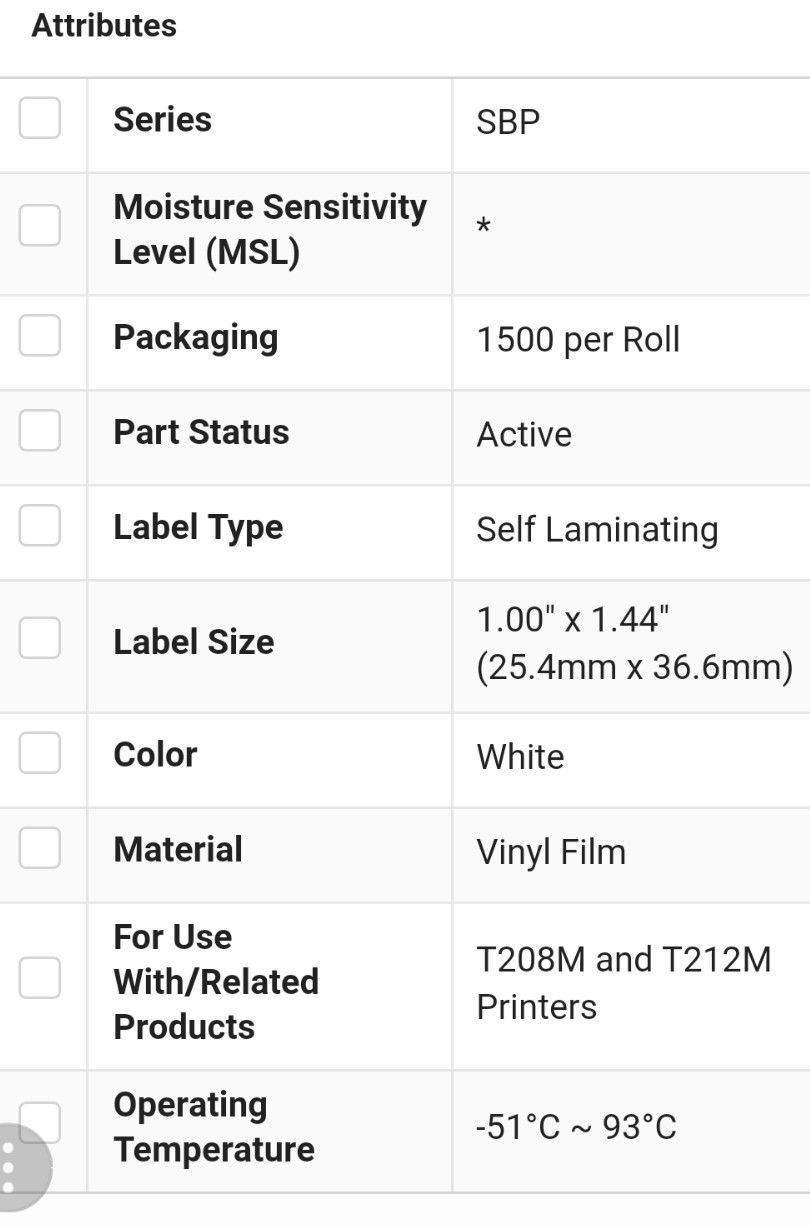Screen dimensions: 810x1228
Task: Click the White color value
Action: [520, 757]
